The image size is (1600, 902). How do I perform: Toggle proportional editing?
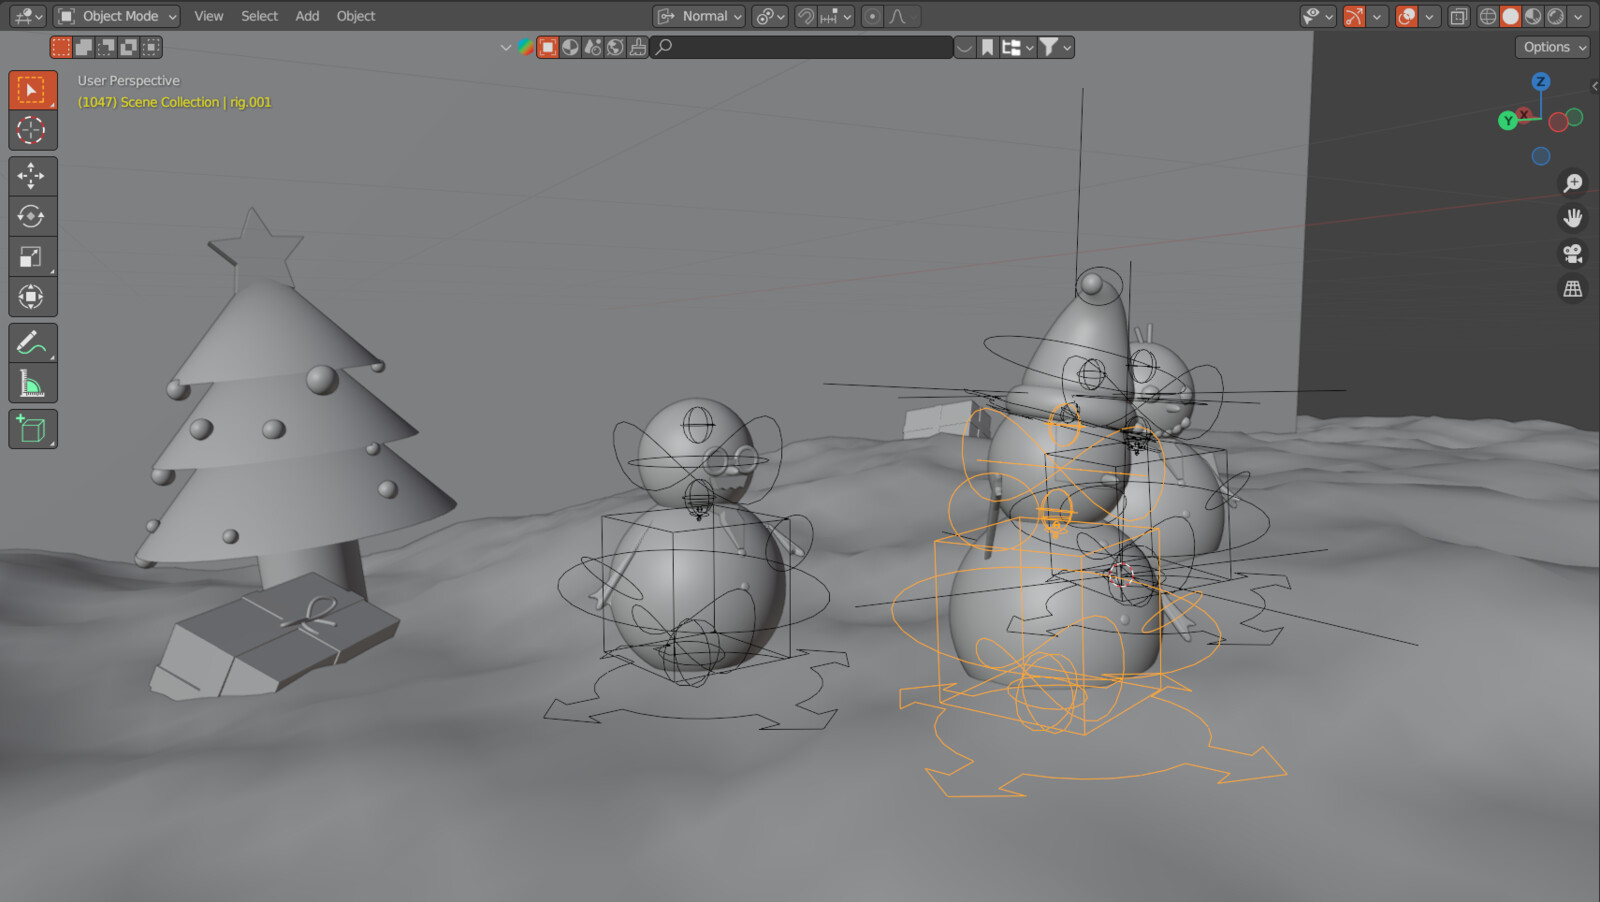tap(872, 16)
